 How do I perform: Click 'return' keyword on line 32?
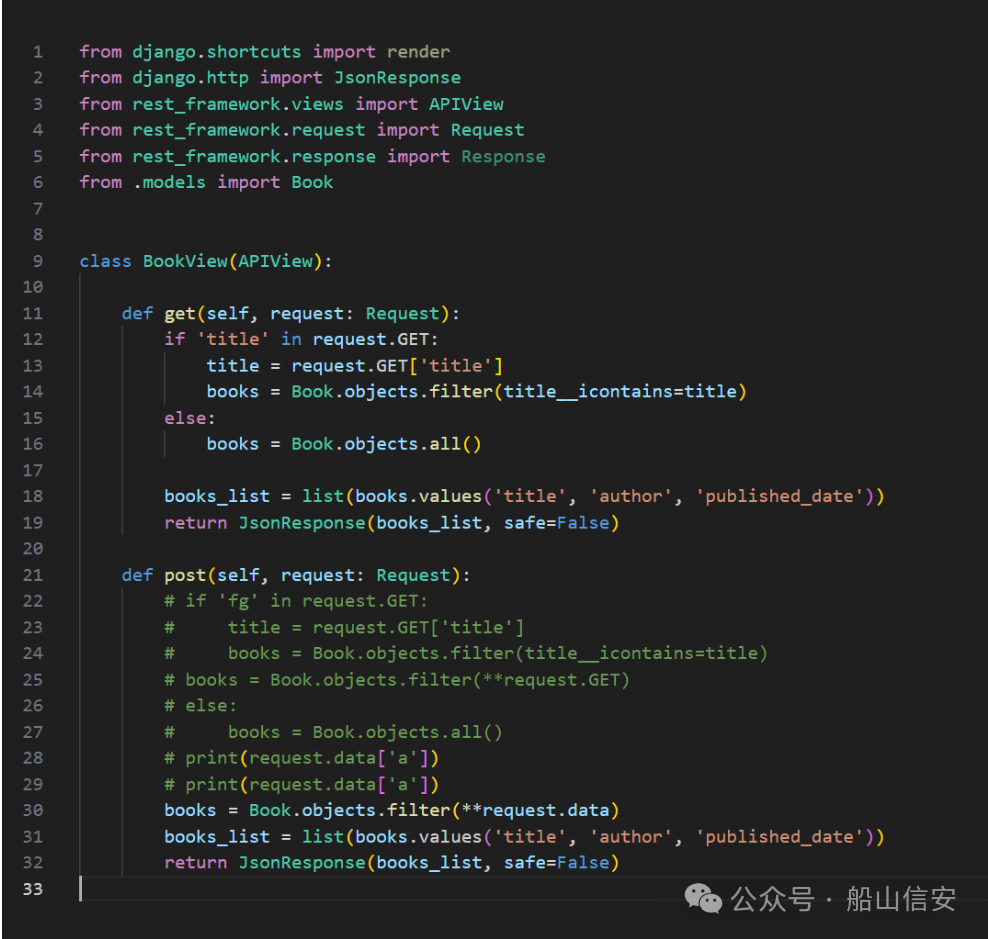click(x=196, y=862)
